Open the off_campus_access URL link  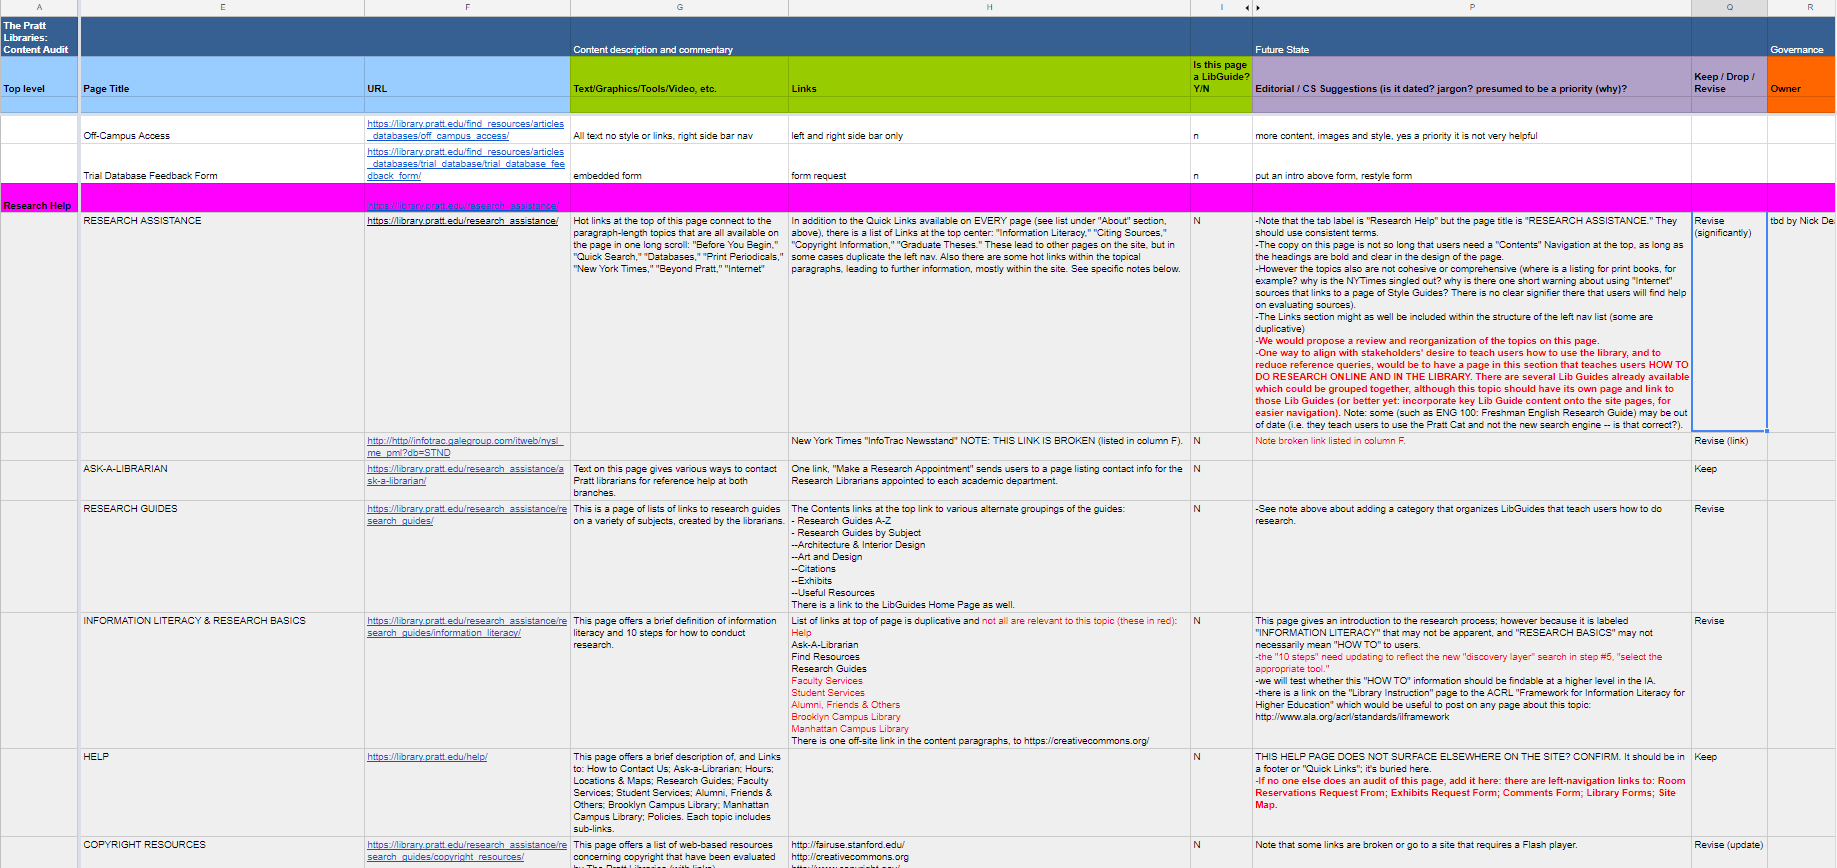coord(466,130)
